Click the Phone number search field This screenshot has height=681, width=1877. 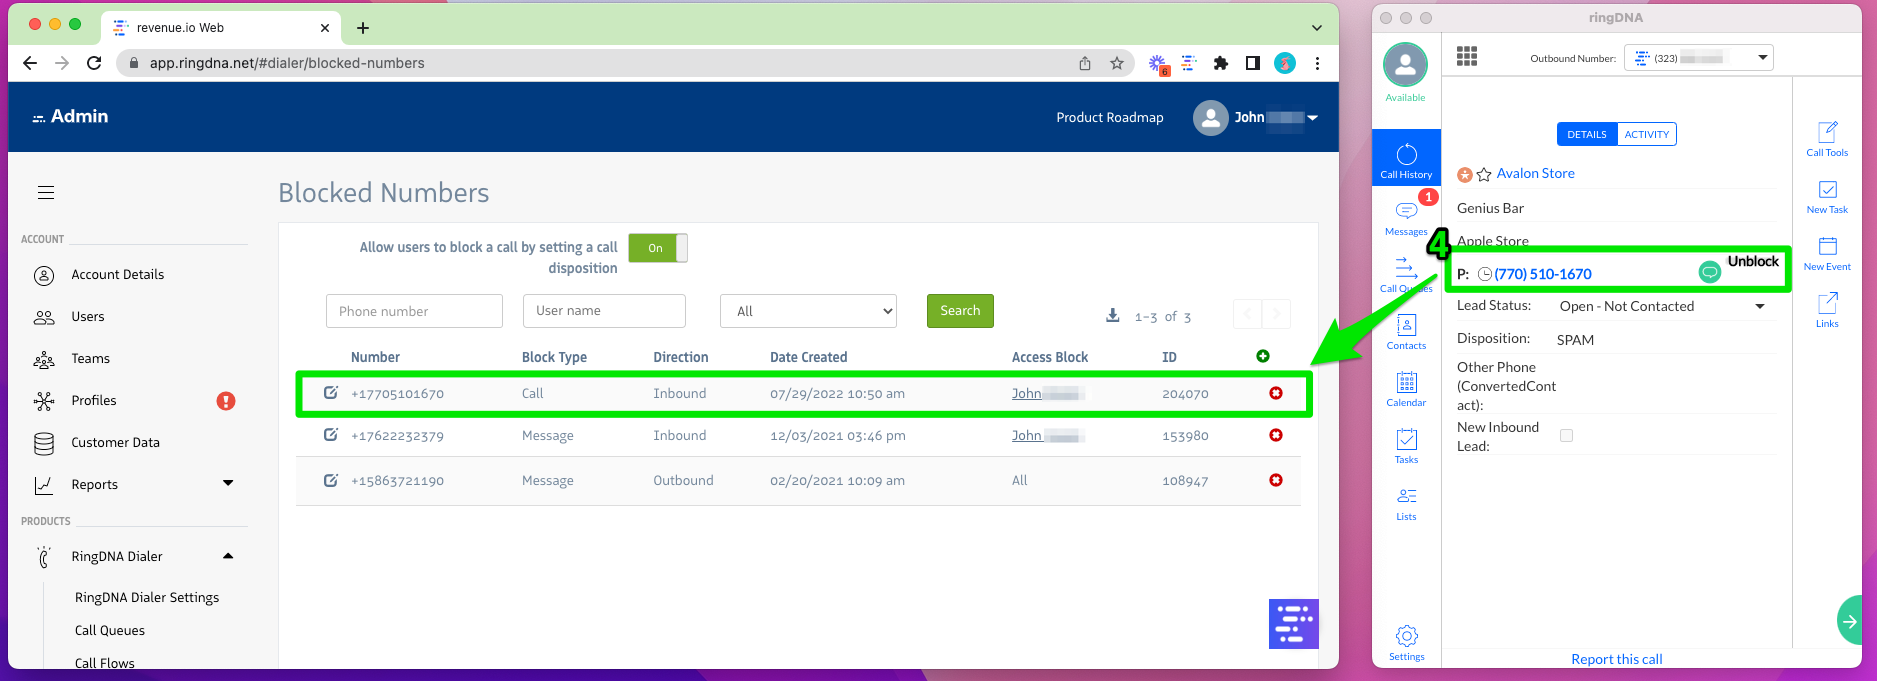[x=414, y=311]
